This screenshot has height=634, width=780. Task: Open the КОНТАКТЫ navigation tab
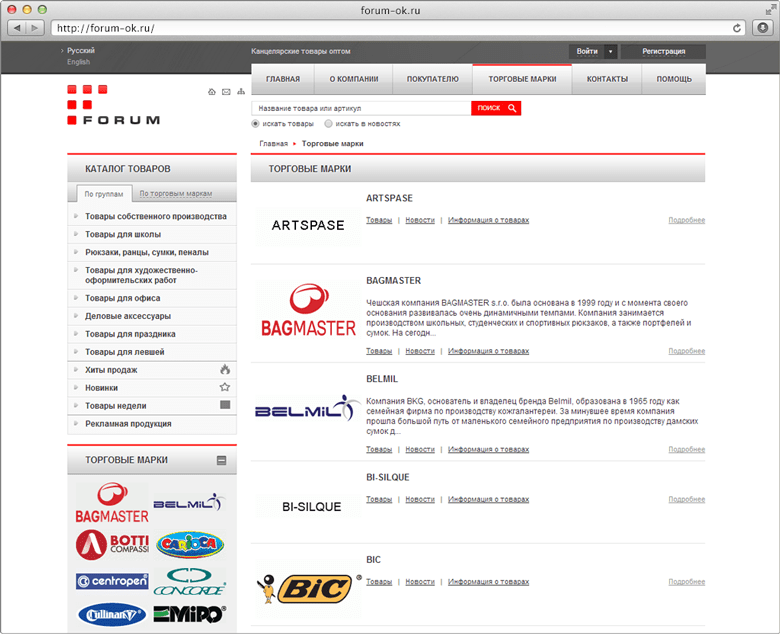coord(607,79)
